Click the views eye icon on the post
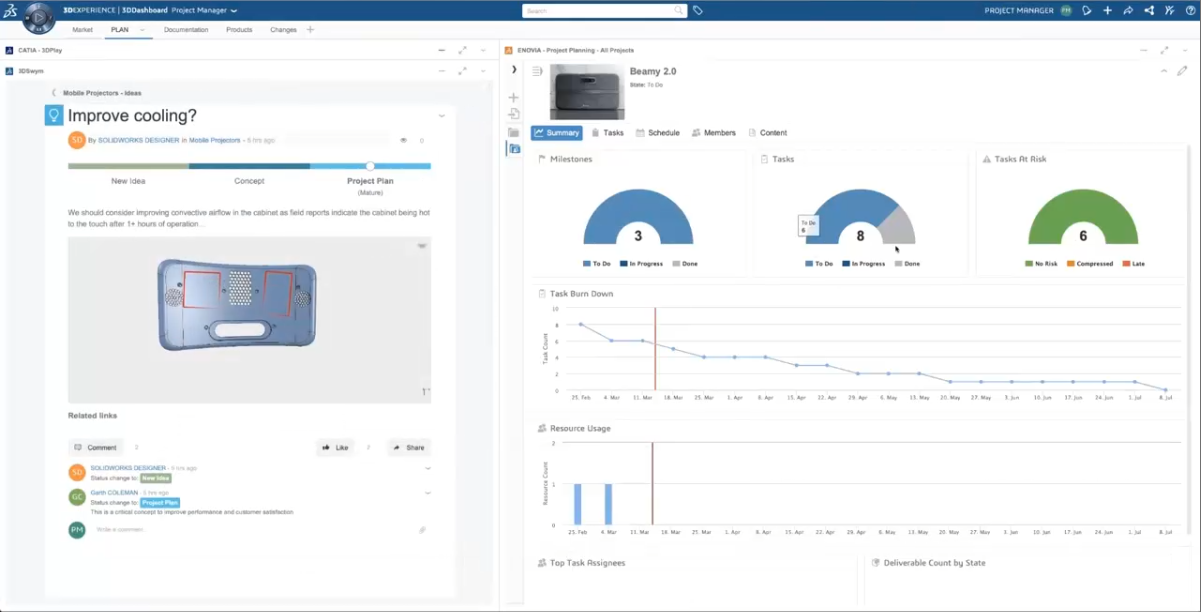This screenshot has width=1201, height=612. point(404,141)
